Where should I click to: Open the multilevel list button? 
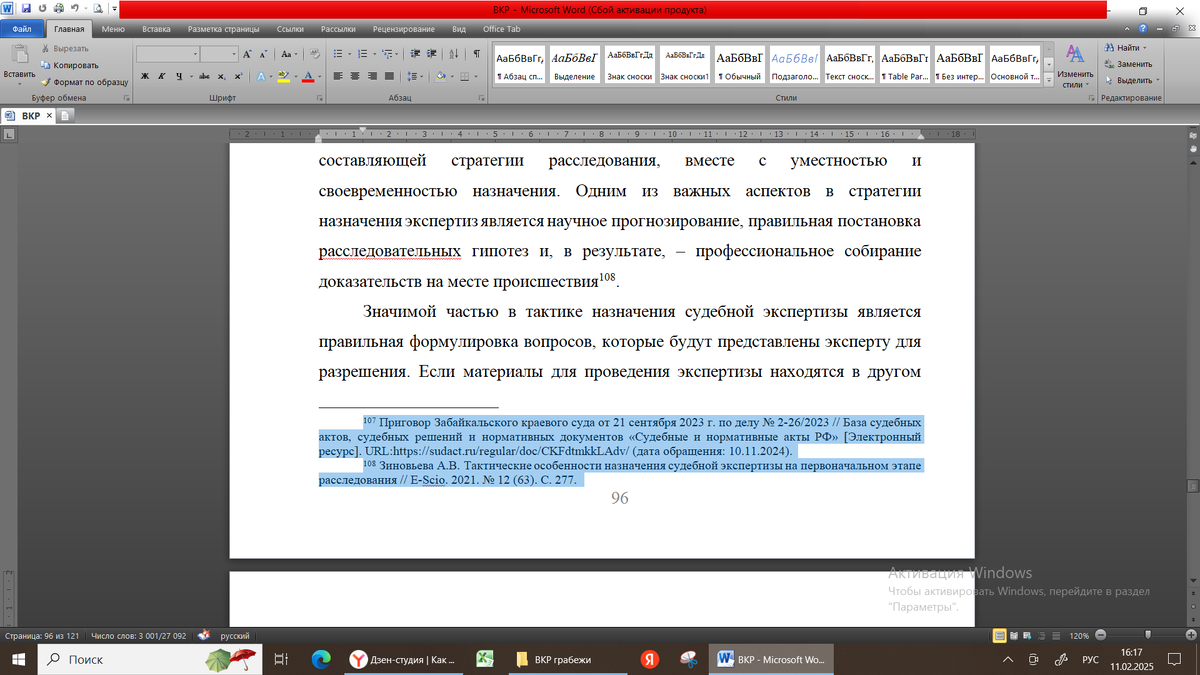coord(389,54)
